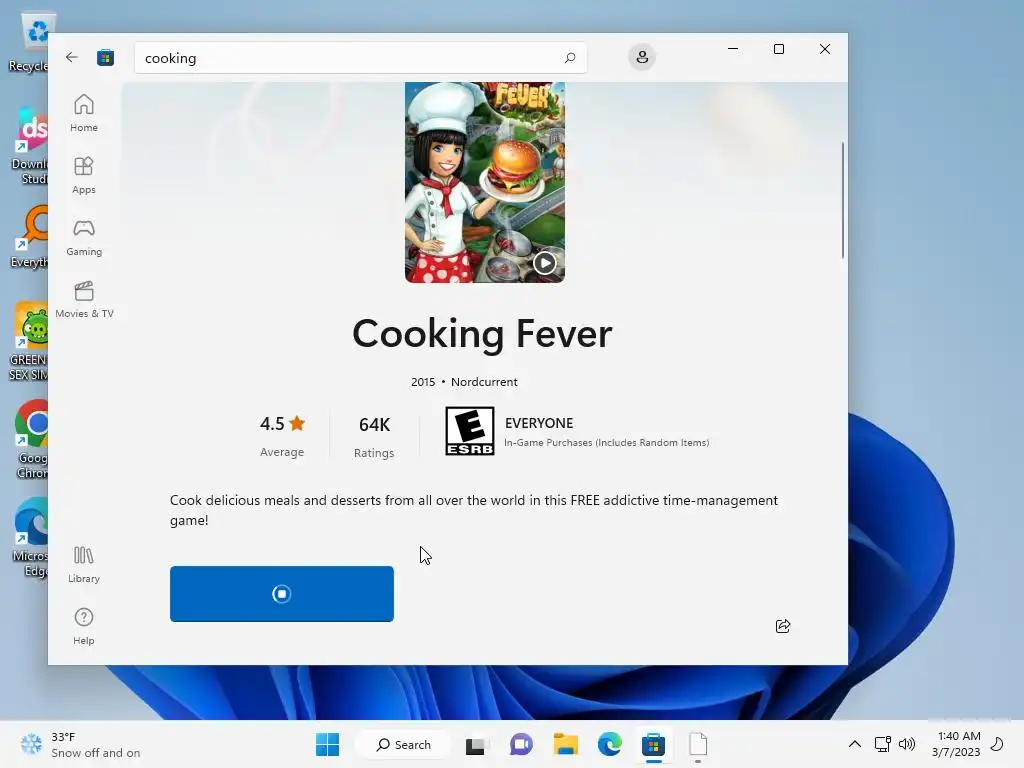Viewport: 1024px width, 768px height.
Task: Close the Microsoft Store window
Action: (825, 49)
